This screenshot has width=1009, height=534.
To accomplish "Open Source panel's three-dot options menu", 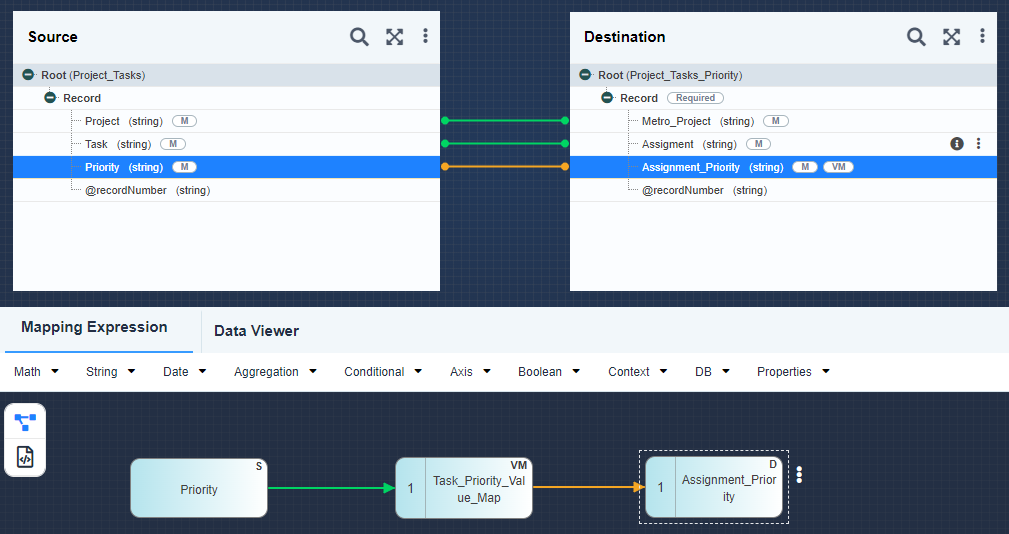I will tap(425, 36).
